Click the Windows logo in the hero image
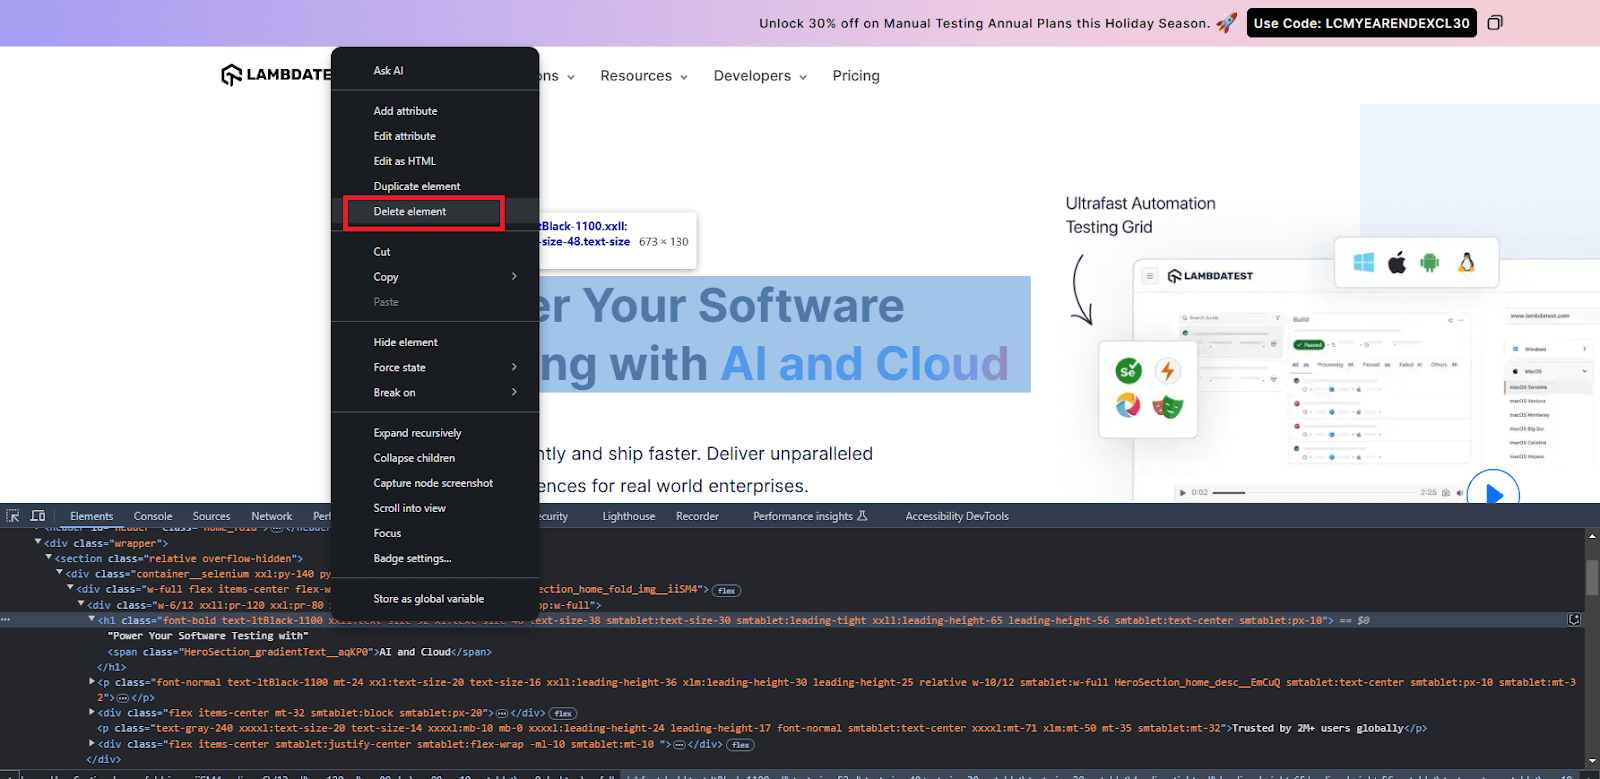Viewport: 1600px width, 779px height. coord(1364,262)
